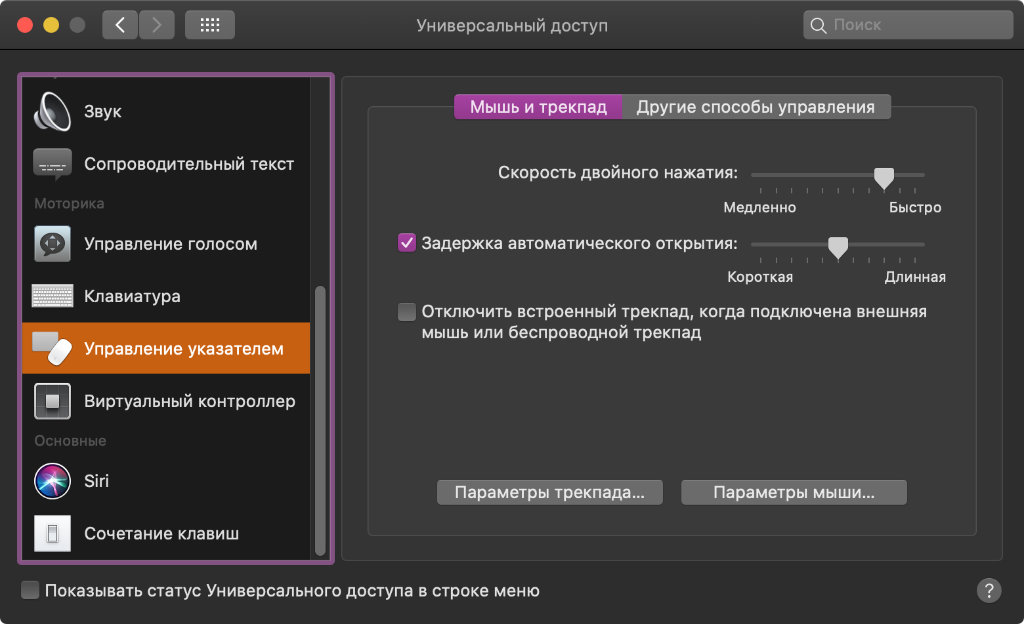Click the Siri icon in sidebar
This screenshot has width=1024, height=624.
tap(52, 481)
